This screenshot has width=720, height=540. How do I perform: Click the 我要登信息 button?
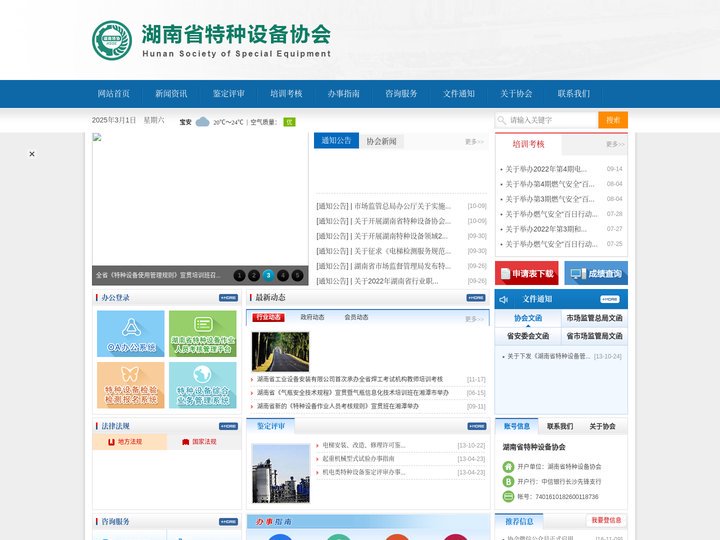coord(606,520)
